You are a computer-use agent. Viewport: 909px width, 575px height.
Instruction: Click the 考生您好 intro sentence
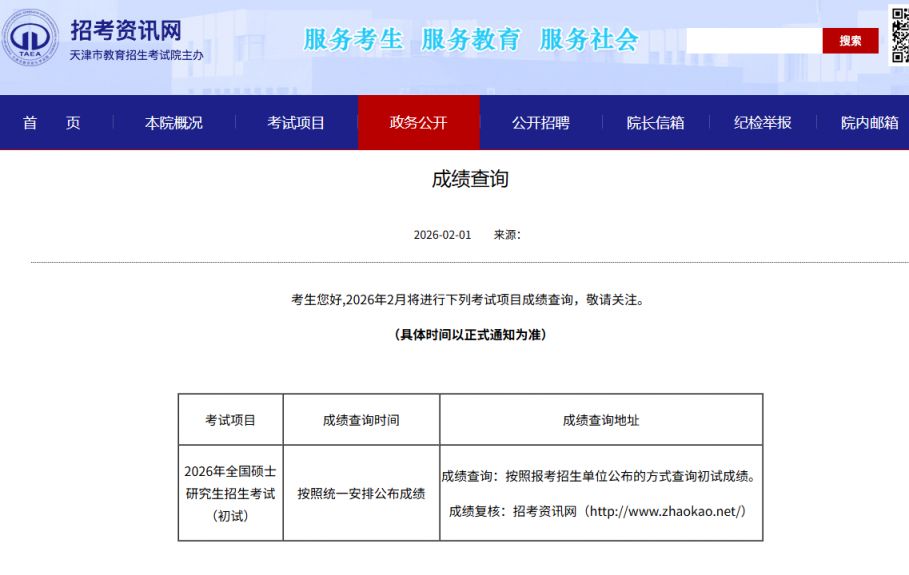[467, 300]
